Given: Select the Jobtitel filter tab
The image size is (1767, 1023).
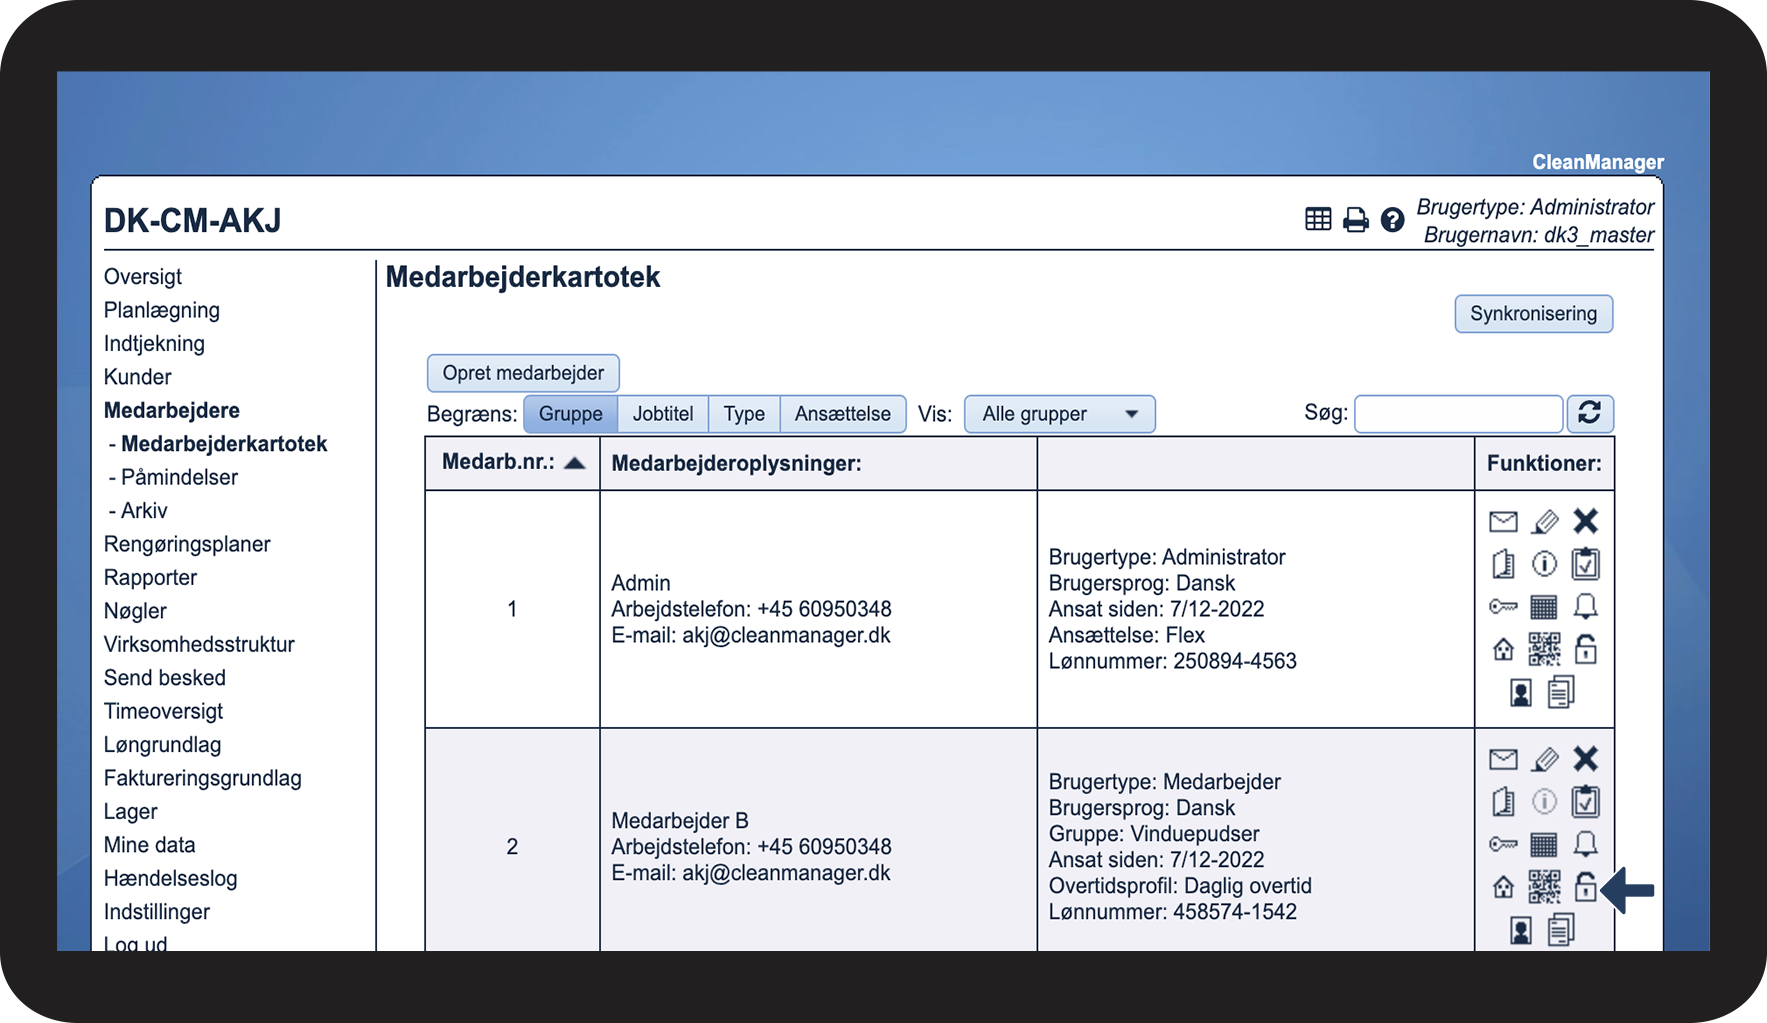Looking at the screenshot, I should point(663,413).
